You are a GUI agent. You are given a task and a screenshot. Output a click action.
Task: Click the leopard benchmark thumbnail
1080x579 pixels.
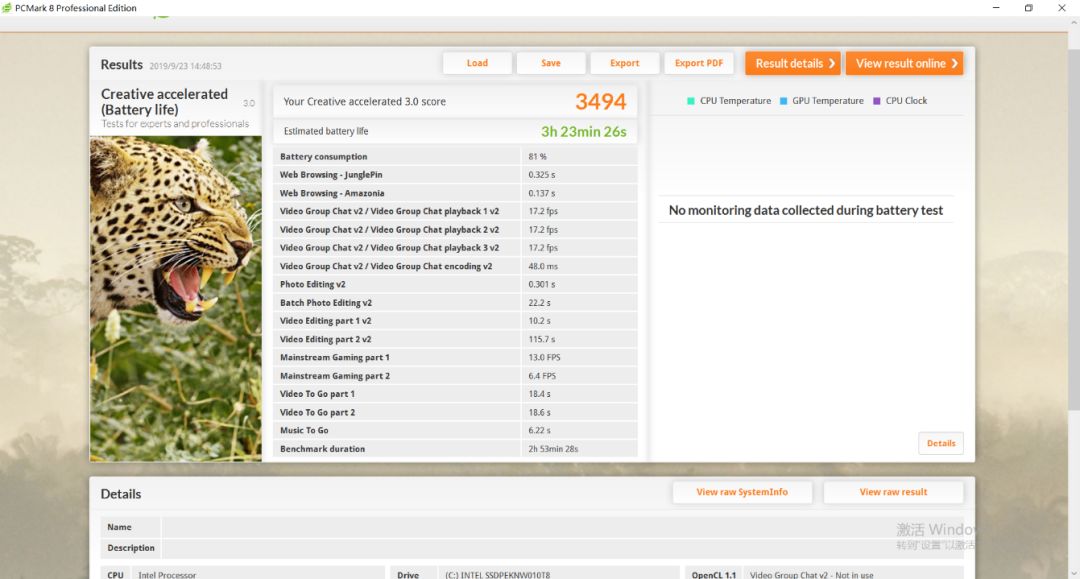click(x=176, y=298)
